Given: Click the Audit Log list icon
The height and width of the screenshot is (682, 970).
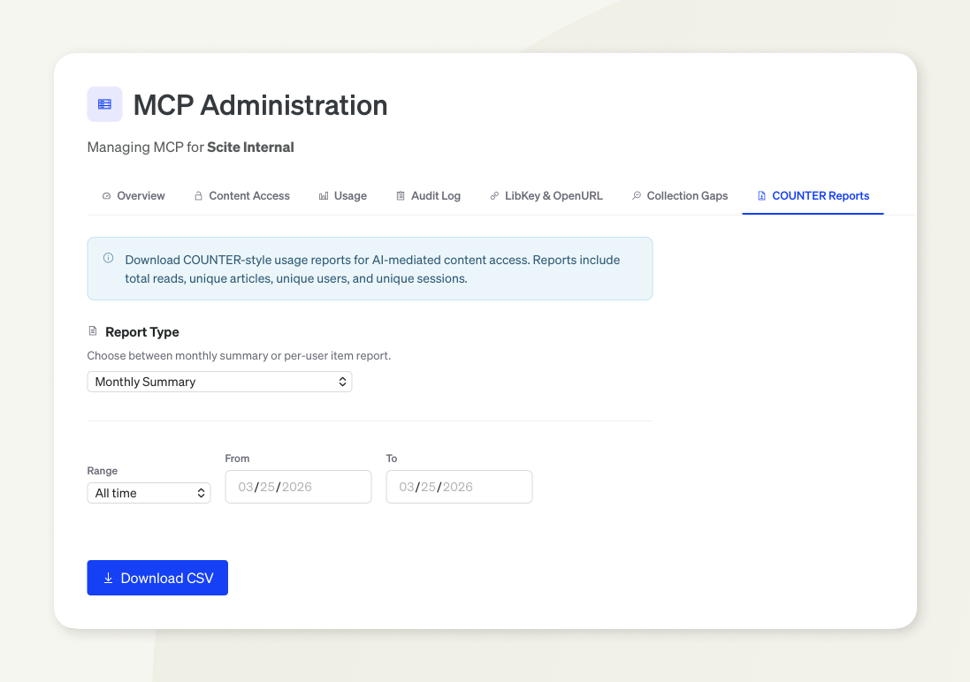Looking at the screenshot, I should 400,196.
